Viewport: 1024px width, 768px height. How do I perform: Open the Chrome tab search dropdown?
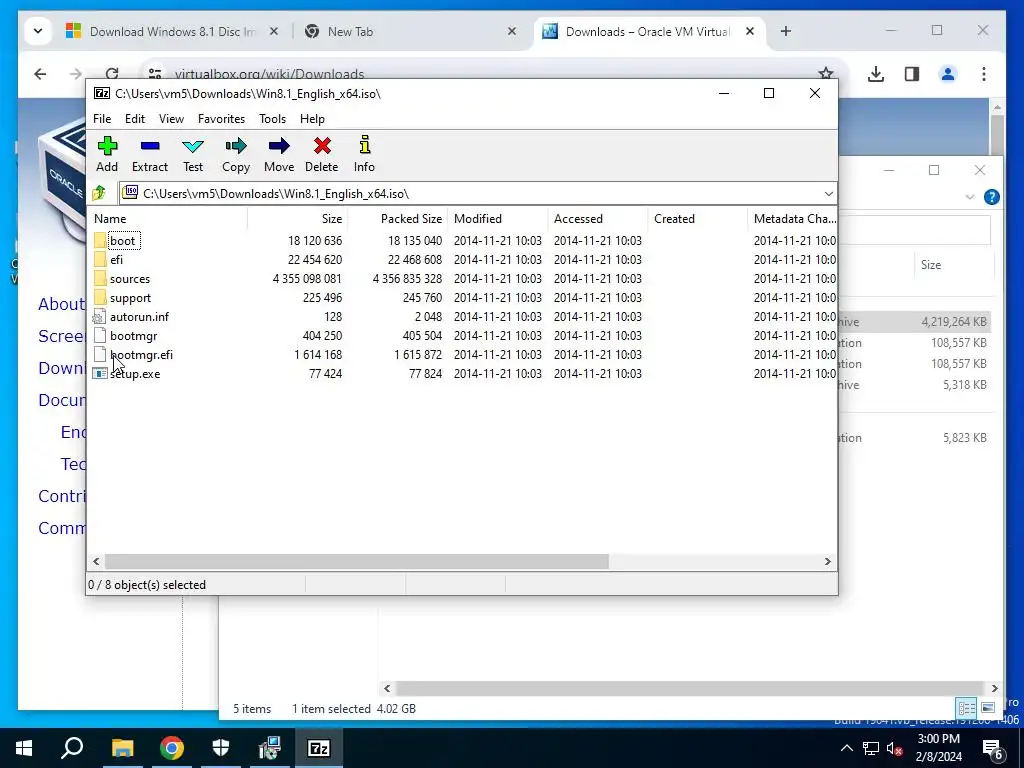38,31
